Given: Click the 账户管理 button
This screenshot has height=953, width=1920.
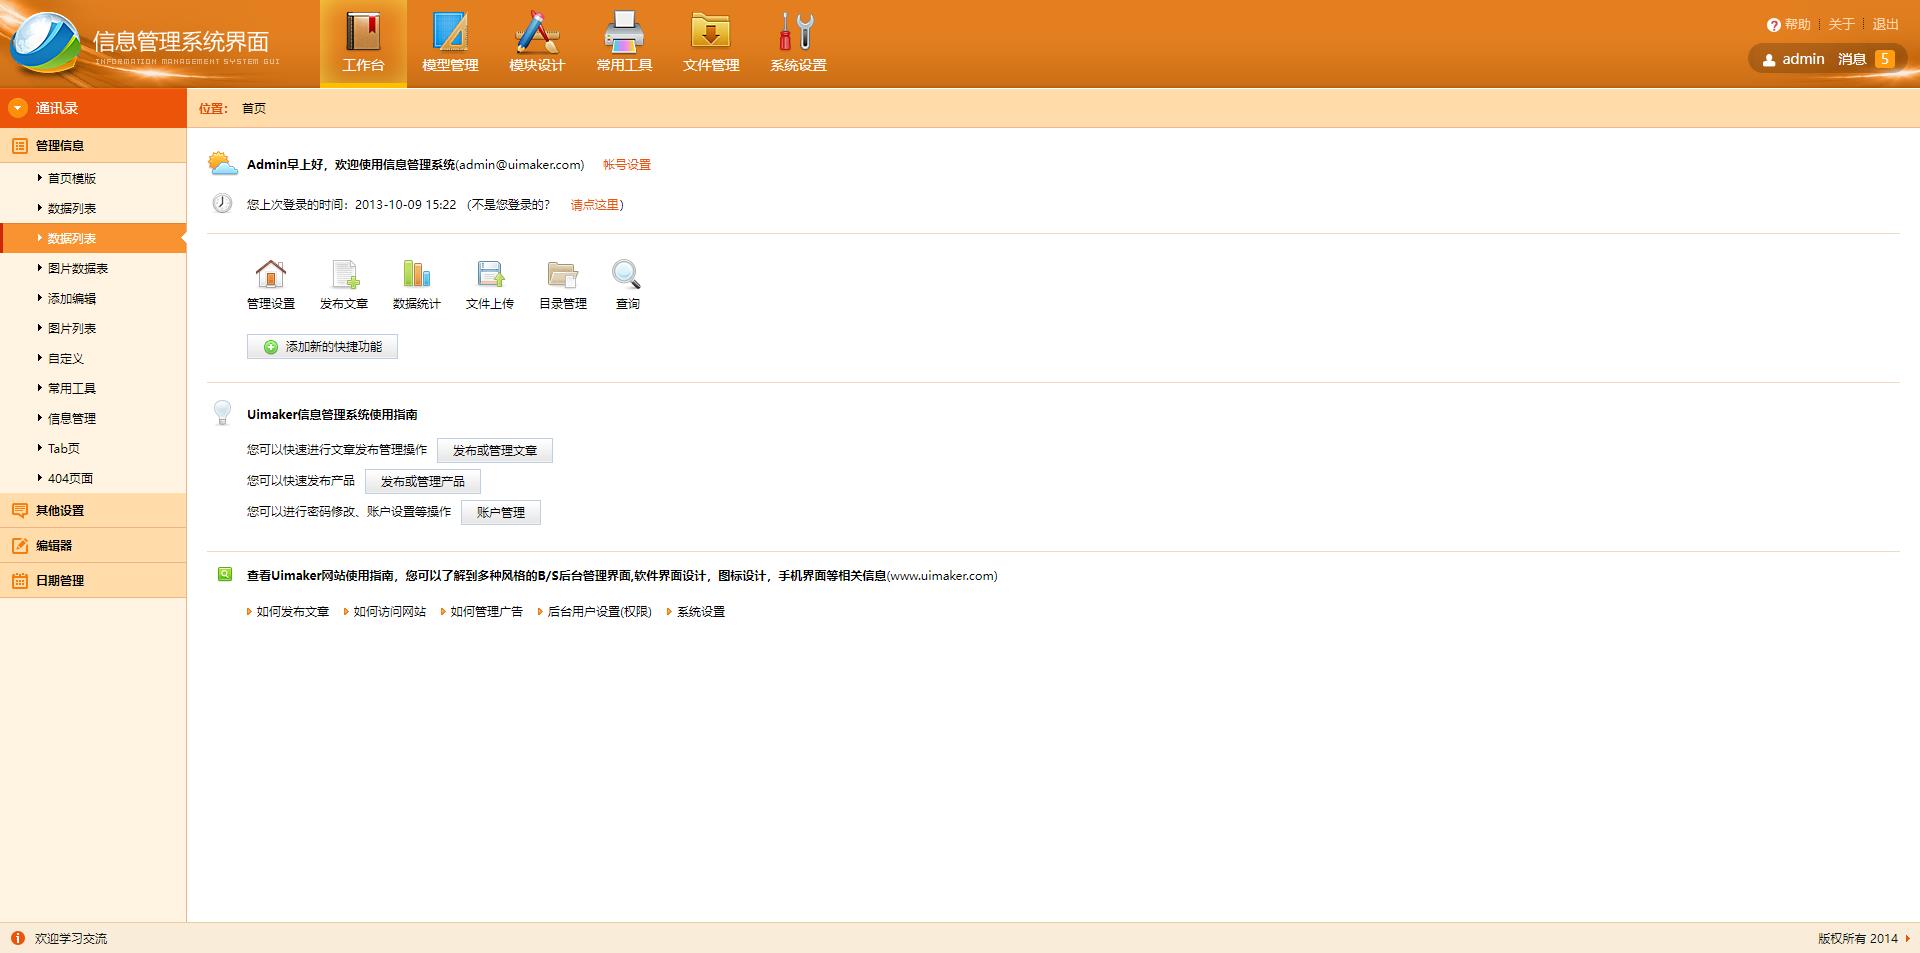Looking at the screenshot, I should click(501, 512).
